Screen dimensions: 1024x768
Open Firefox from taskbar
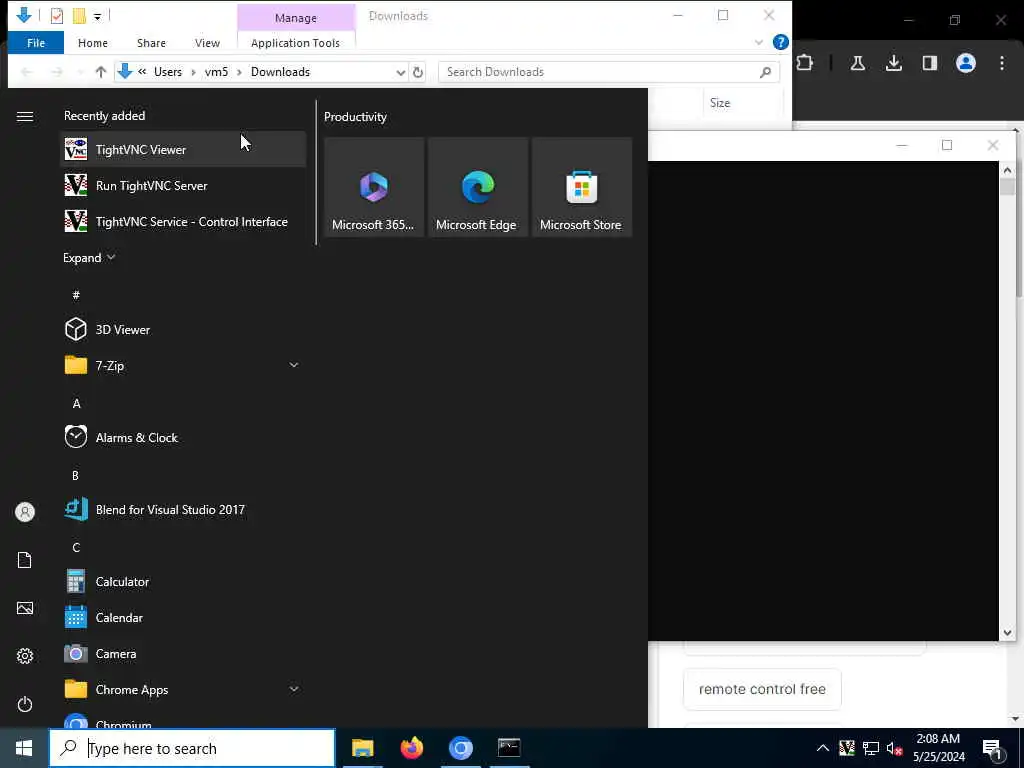pyautogui.click(x=411, y=748)
